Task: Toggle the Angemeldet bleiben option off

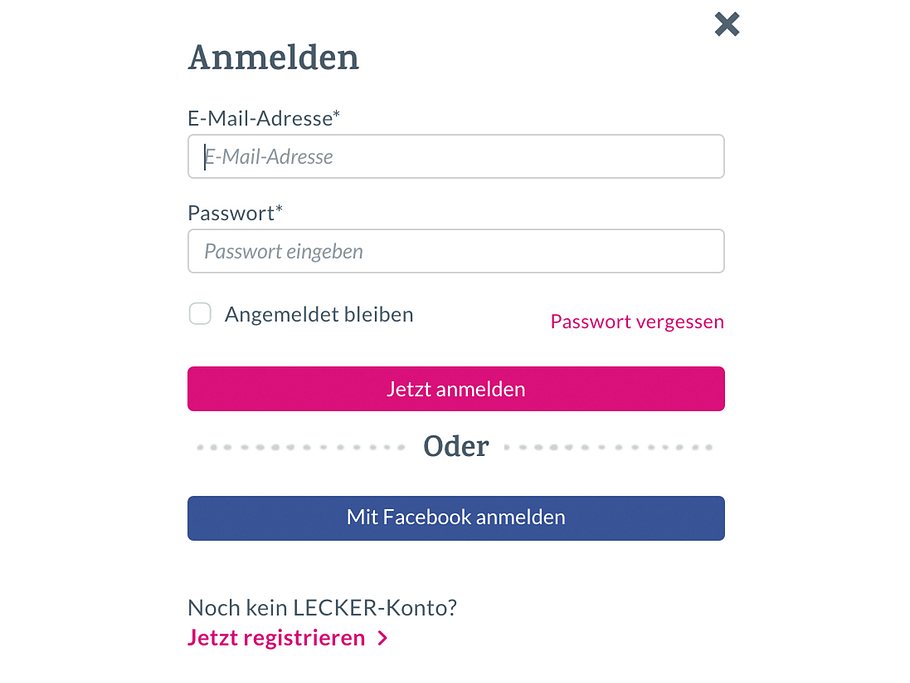Action: pos(200,313)
